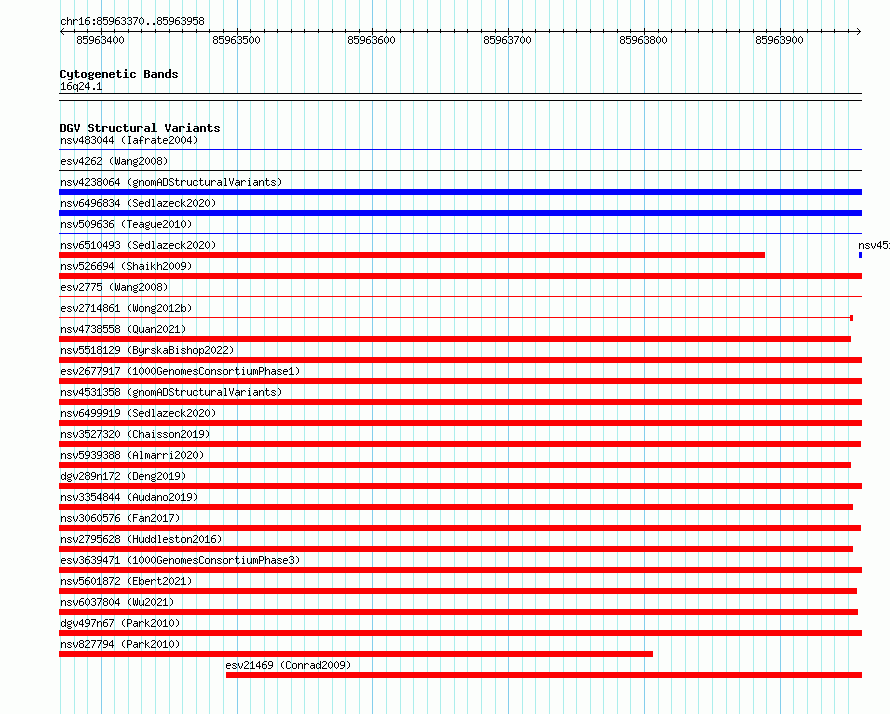Viewport: 890px width, 714px height.
Task: Open nsv4238064 (gnomADStructuralVariants) label
Action: [171, 182]
